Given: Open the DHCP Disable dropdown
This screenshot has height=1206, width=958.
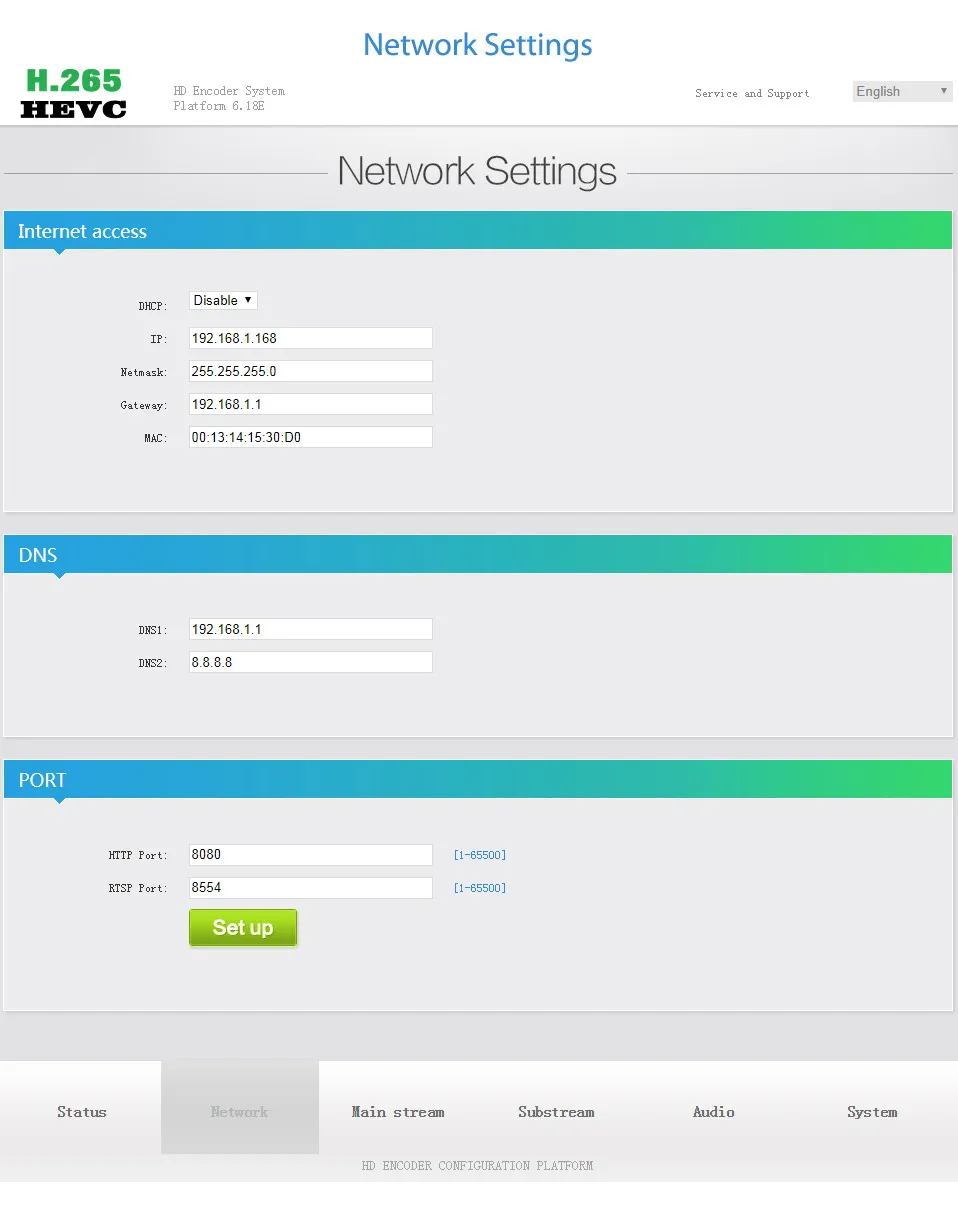Looking at the screenshot, I should click(224, 300).
